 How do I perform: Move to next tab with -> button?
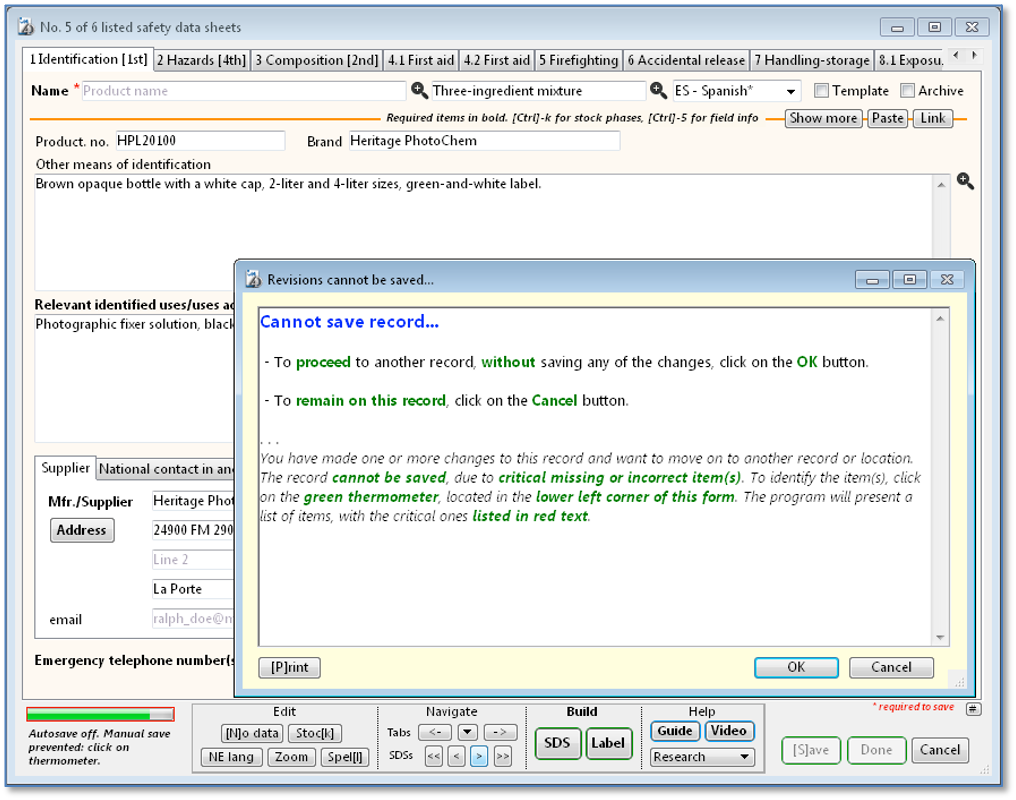point(500,733)
